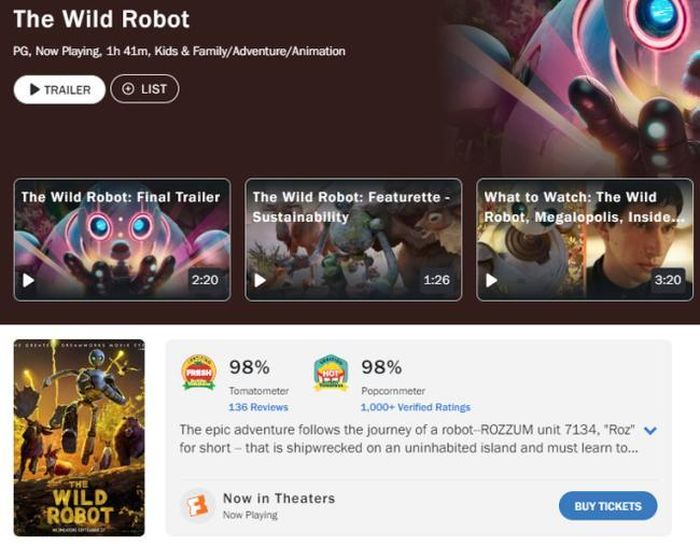This screenshot has width=700, height=560.
Task: Open the 1,000+ Verified Ratings link
Action: (415, 407)
